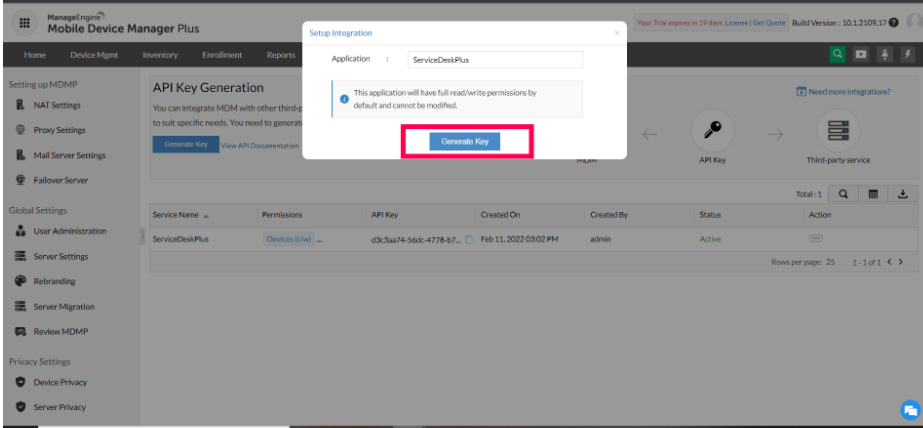923x428 pixels.
Task: Click the Application field with ServiceDeskPlus
Action: tap(495, 59)
